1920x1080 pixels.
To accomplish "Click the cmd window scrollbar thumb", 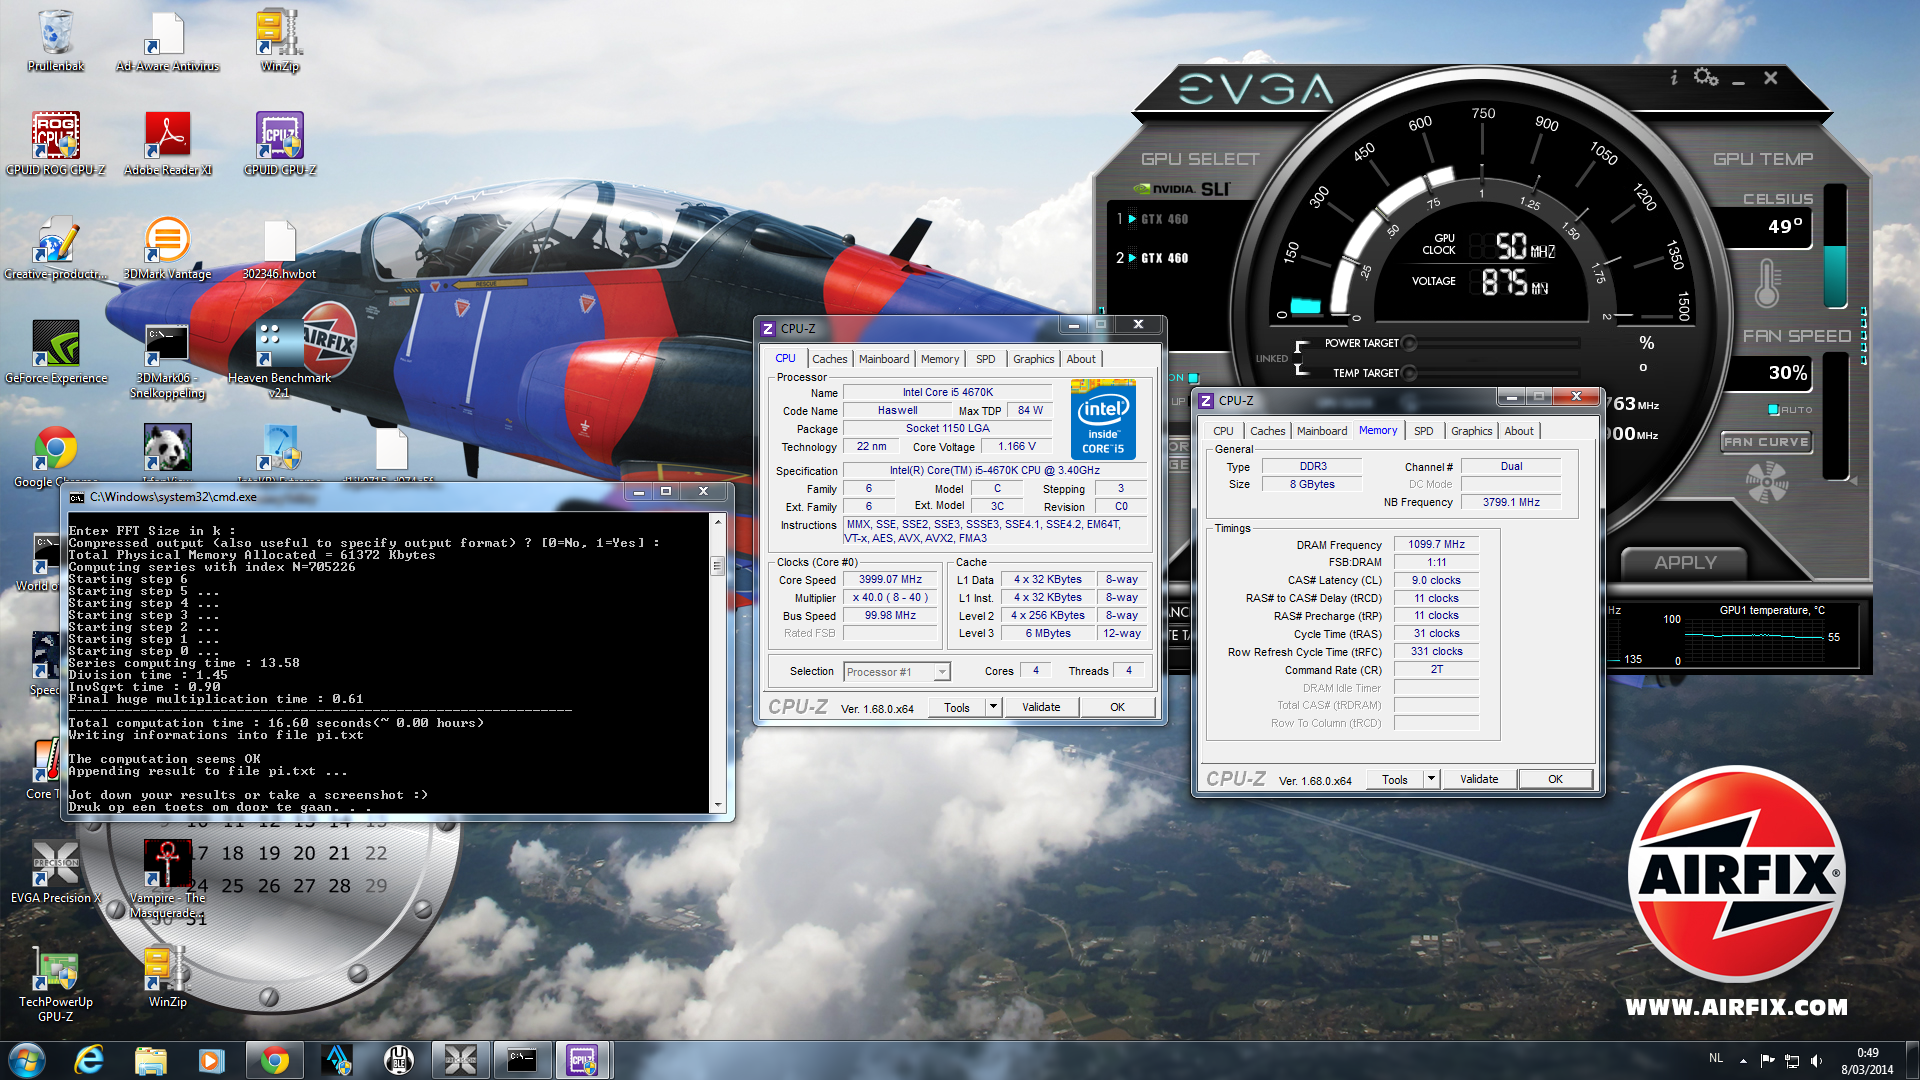I will (717, 566).
